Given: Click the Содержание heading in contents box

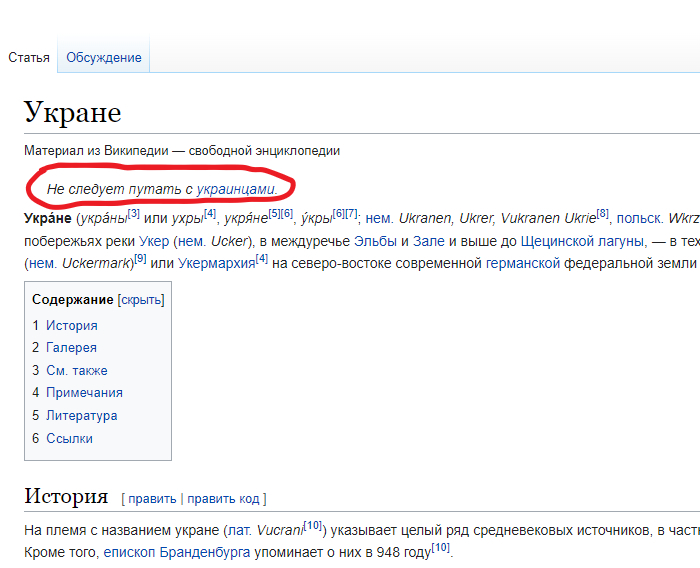Looking at the screenshot, I should (73, 300).
